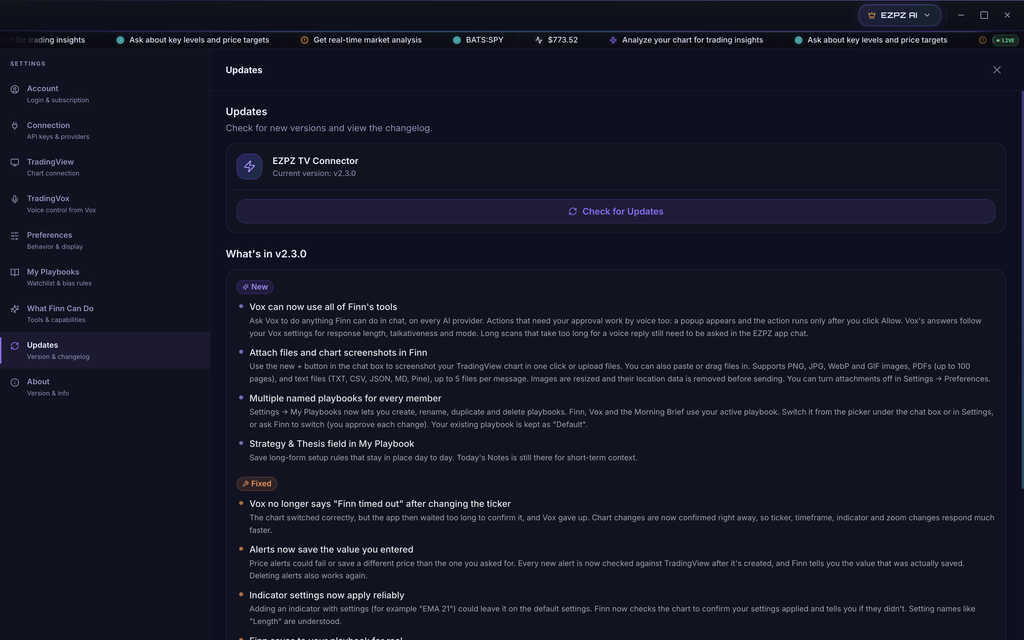Click the New changelog badge
The height and width of the screenshot is (640, 1024).
(x=255, y=287)
